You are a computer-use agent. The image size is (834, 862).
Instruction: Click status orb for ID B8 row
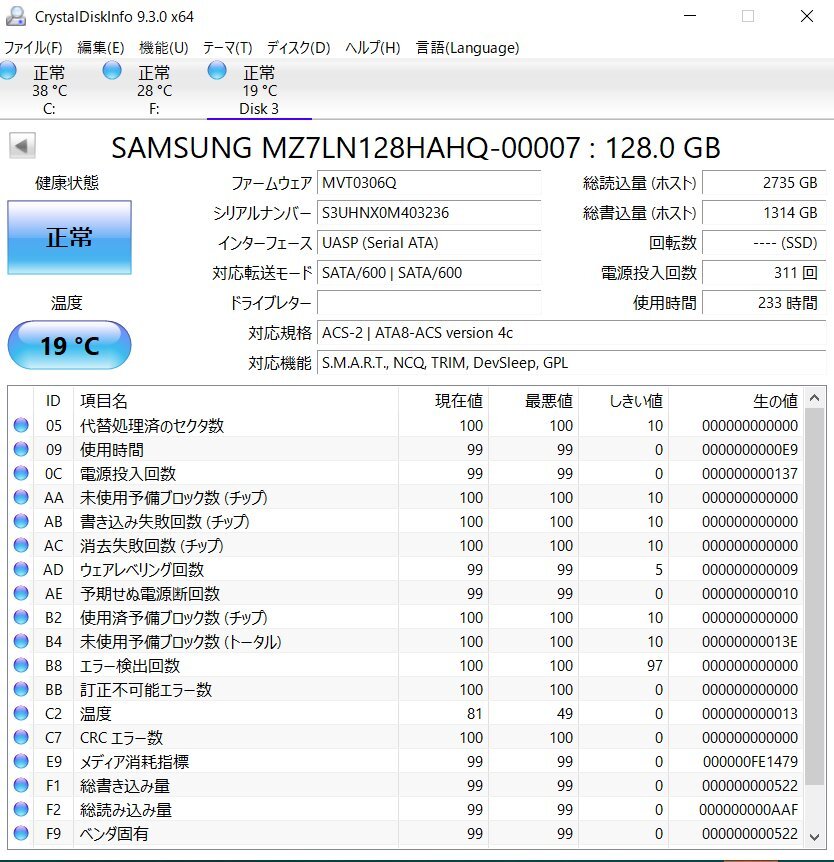(21, 665)
